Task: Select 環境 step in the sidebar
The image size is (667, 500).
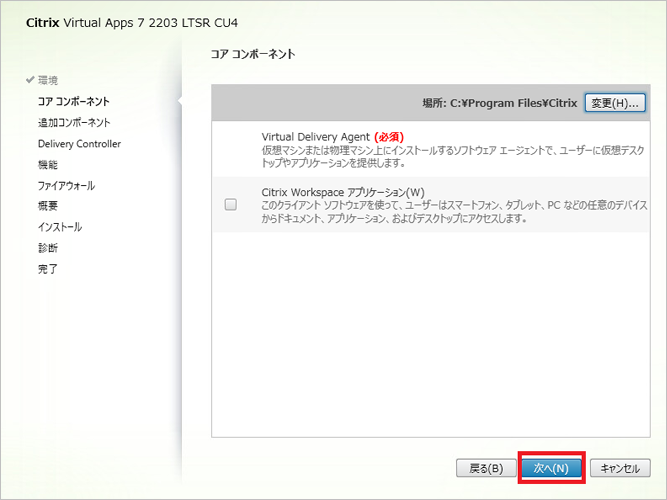Action: click(x=48, y=80)
